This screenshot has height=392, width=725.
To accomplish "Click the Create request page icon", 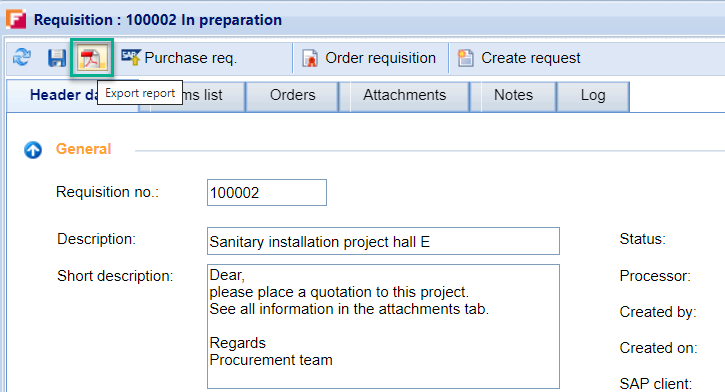I will click(x=466, y=58).
